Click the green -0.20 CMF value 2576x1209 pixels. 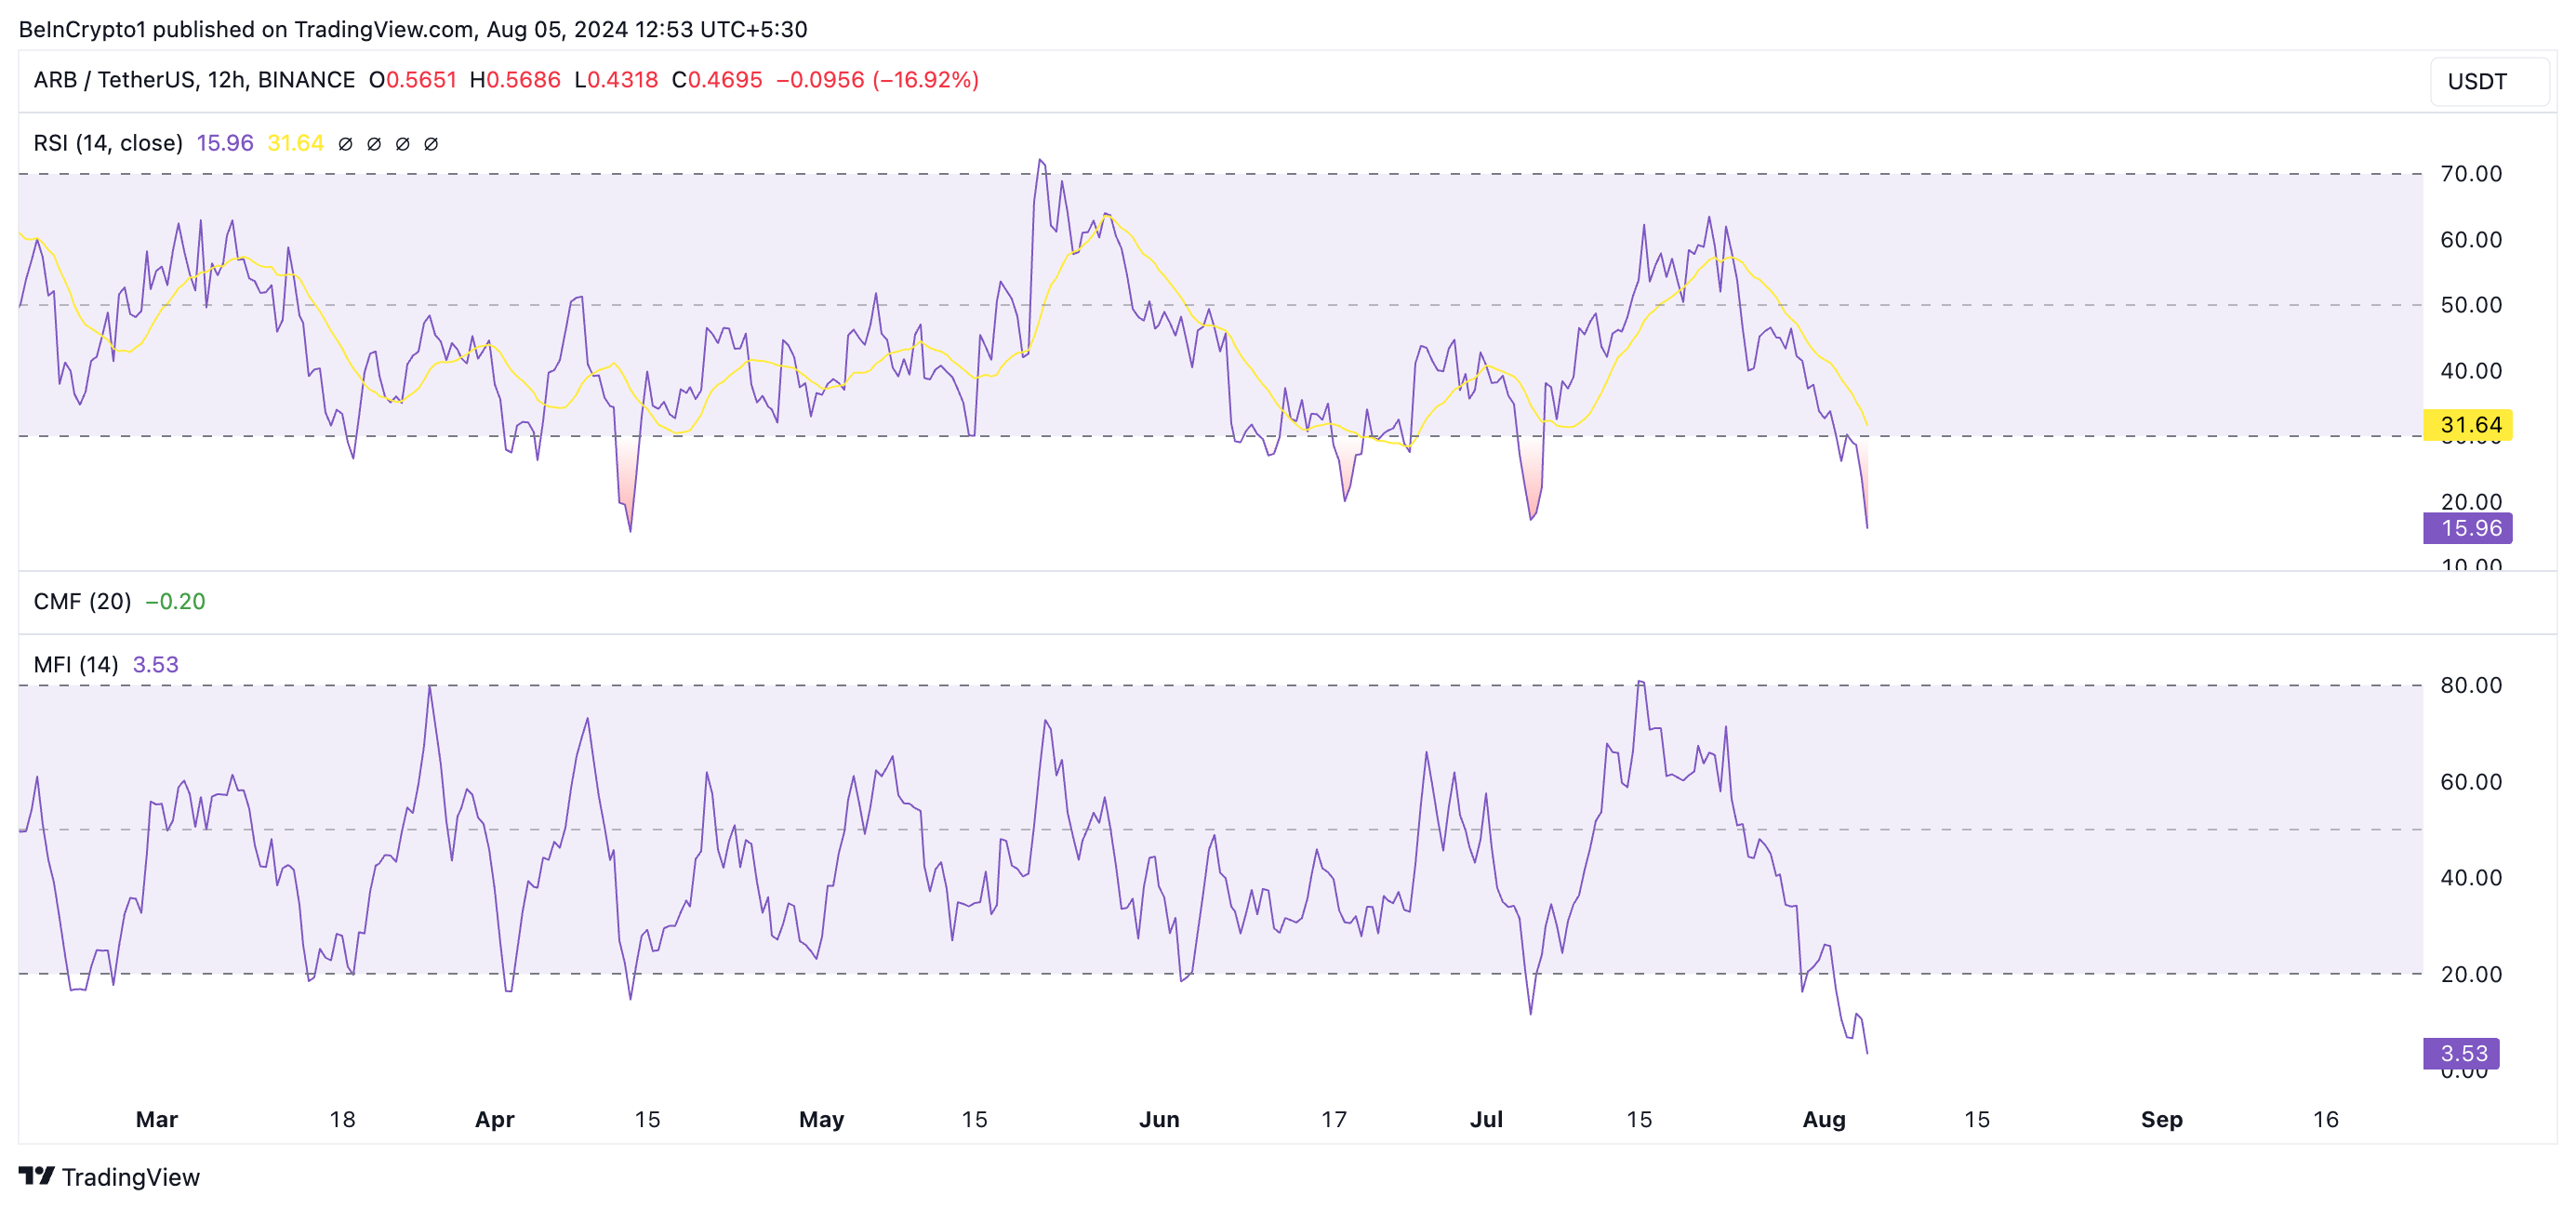pos(175,601)
